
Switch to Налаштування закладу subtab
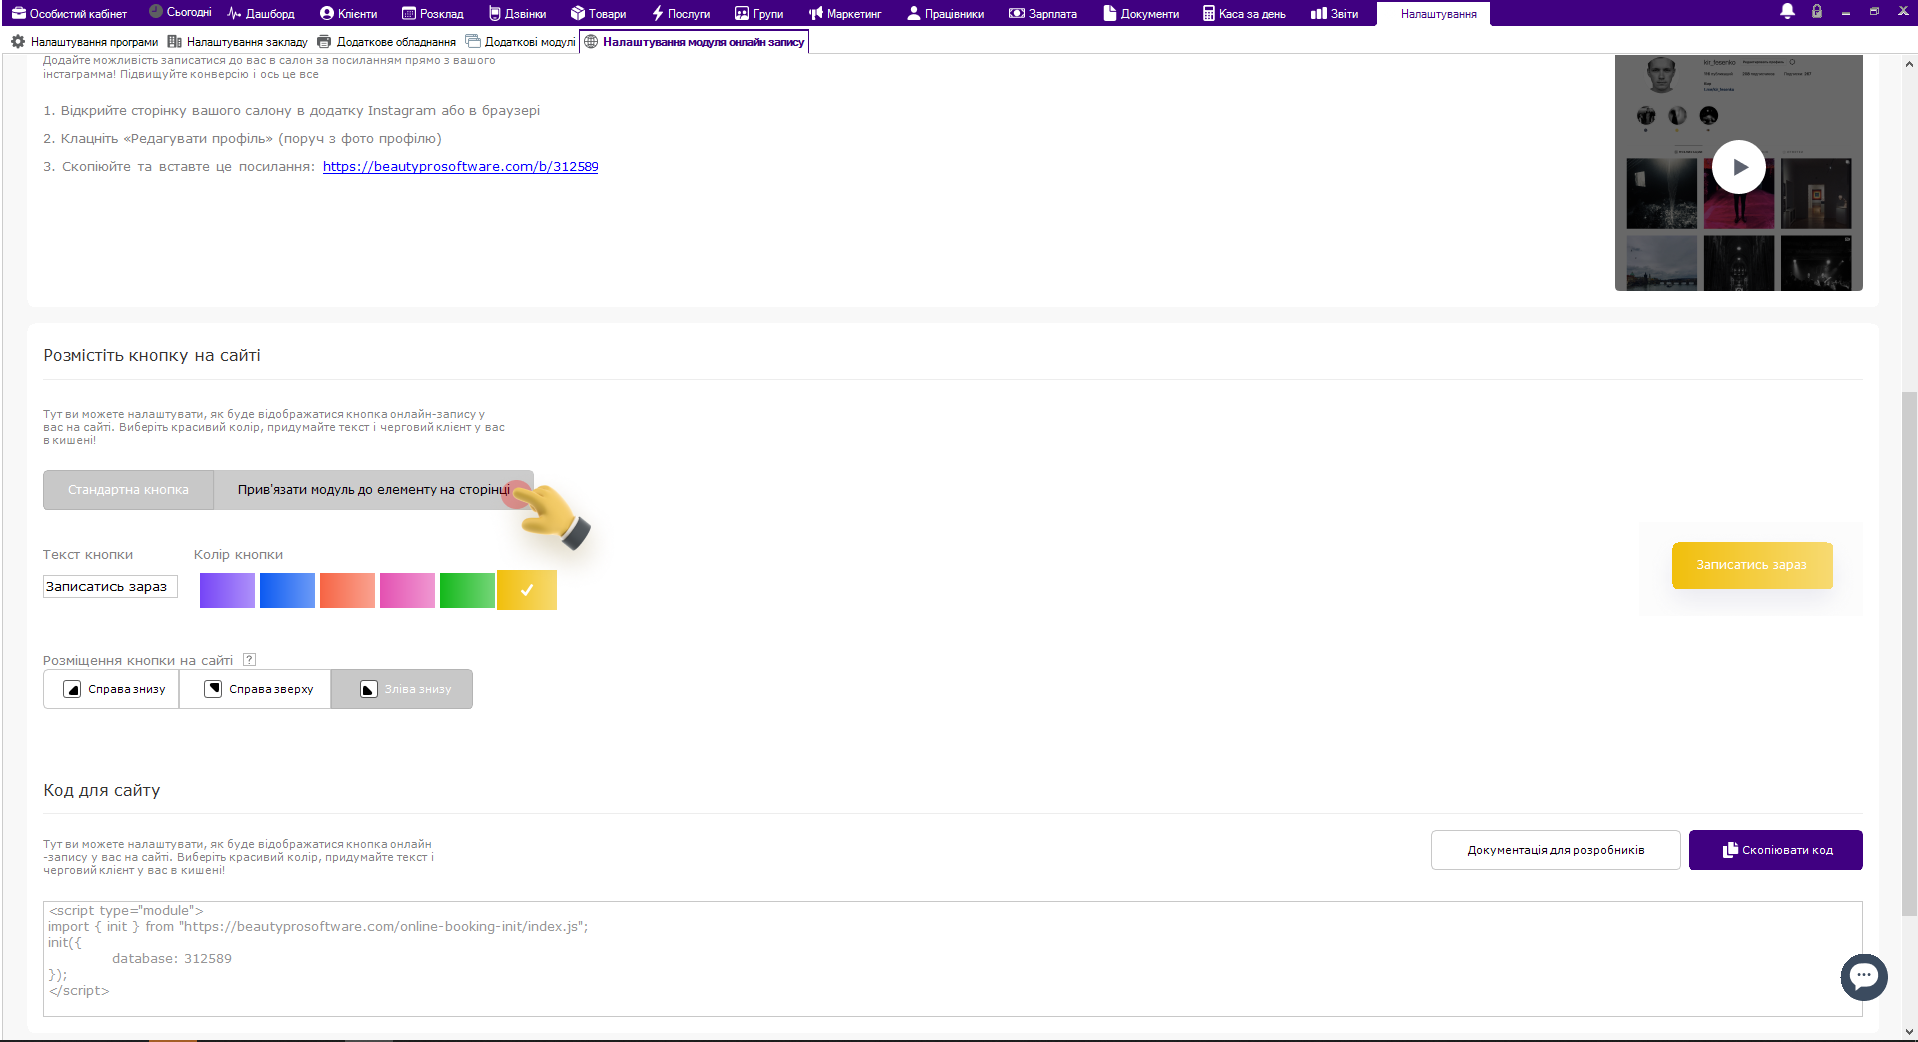click(x=238, y=42)
